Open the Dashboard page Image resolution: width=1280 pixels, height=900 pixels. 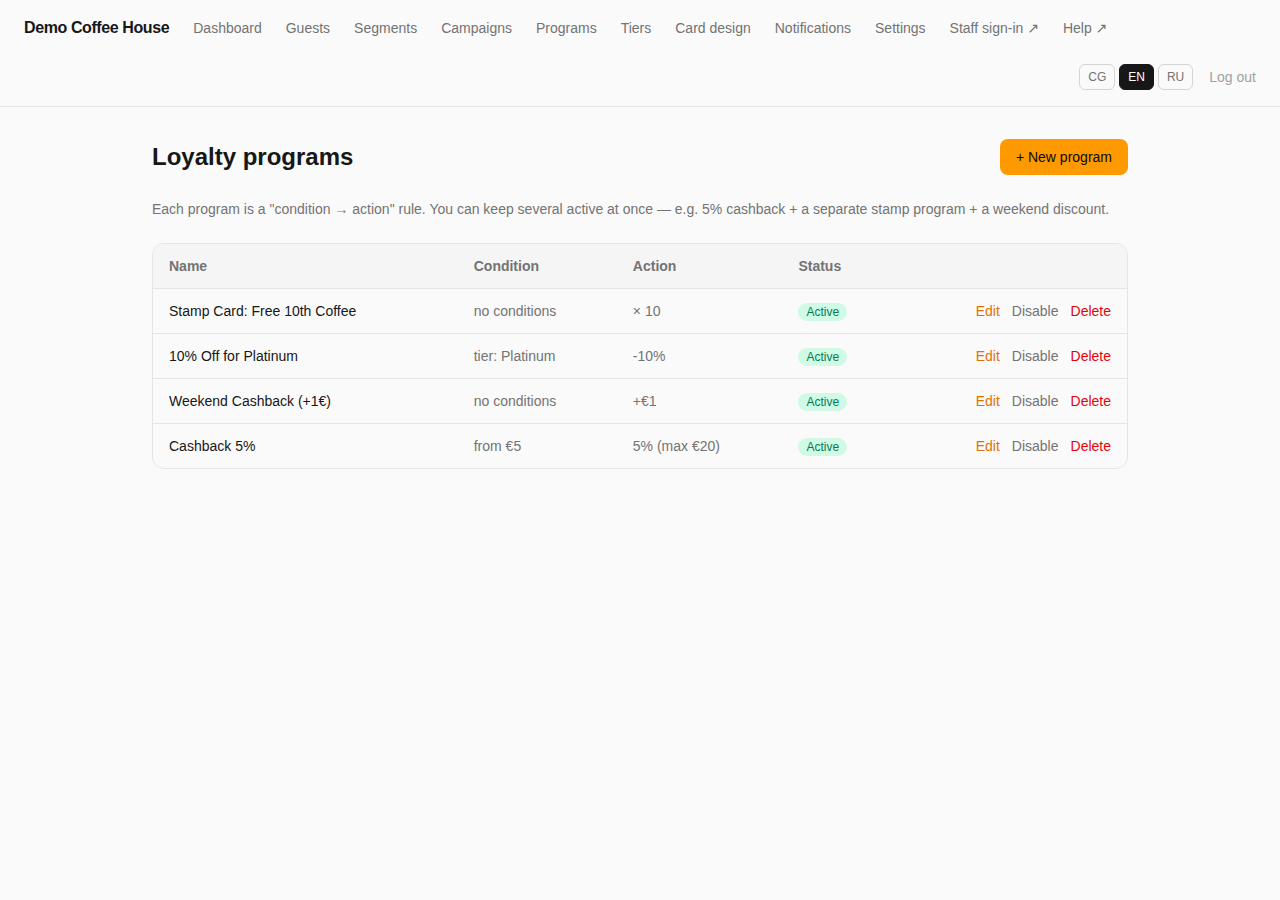[x=227, y=28]
